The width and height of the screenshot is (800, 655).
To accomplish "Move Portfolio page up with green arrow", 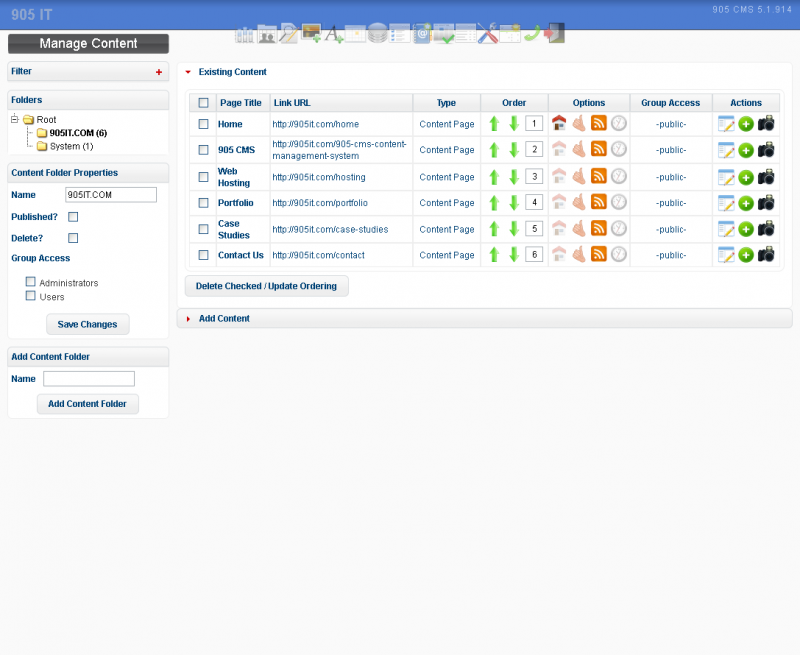I will click(494, 203).
